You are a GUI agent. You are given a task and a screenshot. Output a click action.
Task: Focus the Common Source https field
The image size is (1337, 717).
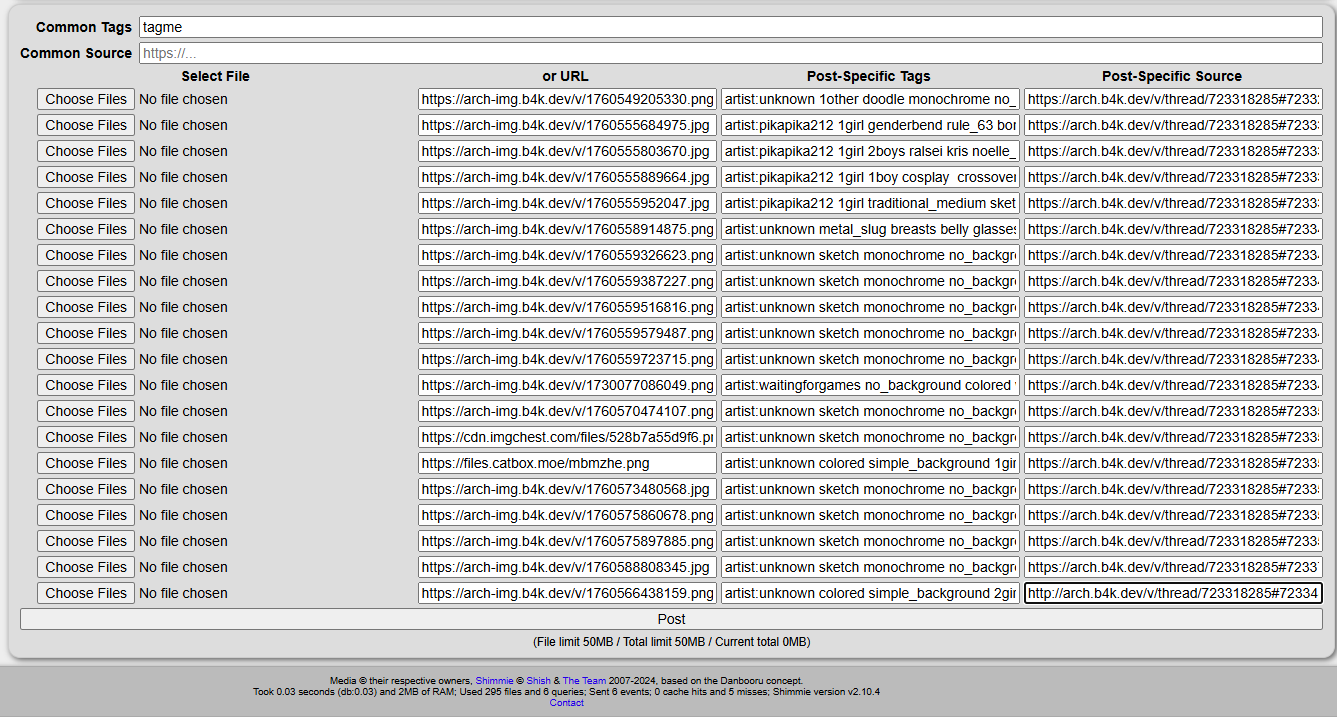[x=730, y=53]
